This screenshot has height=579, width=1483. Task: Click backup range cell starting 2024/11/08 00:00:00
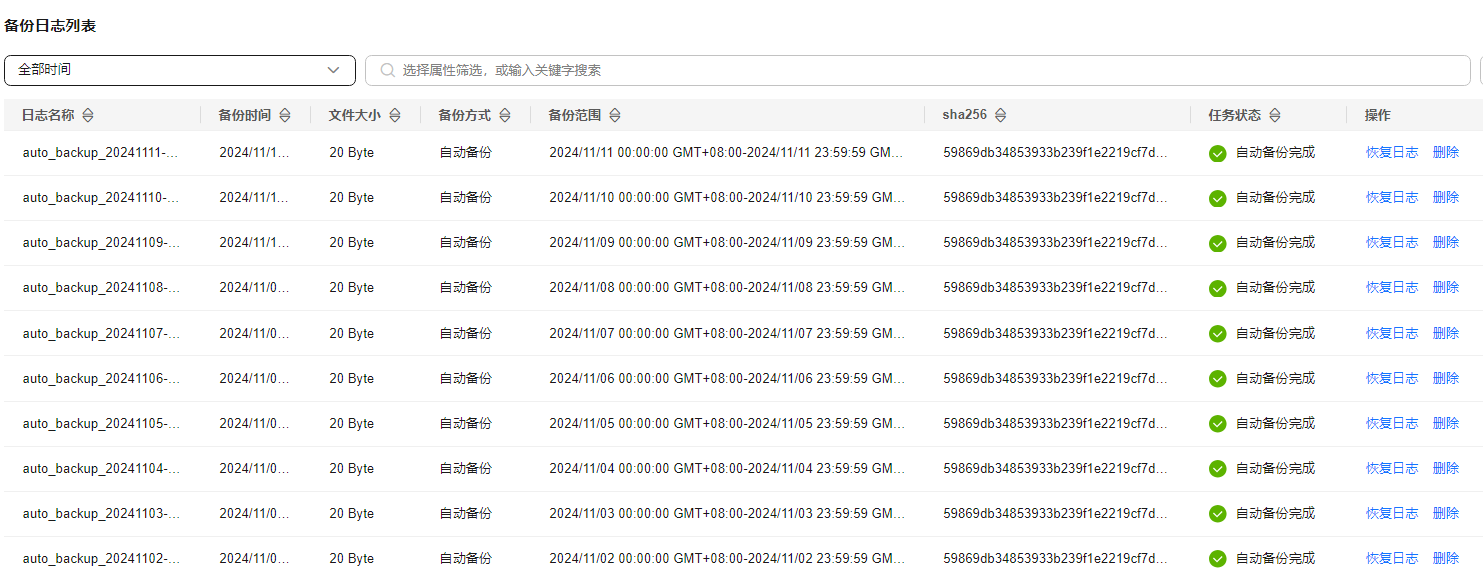(727, 288)
